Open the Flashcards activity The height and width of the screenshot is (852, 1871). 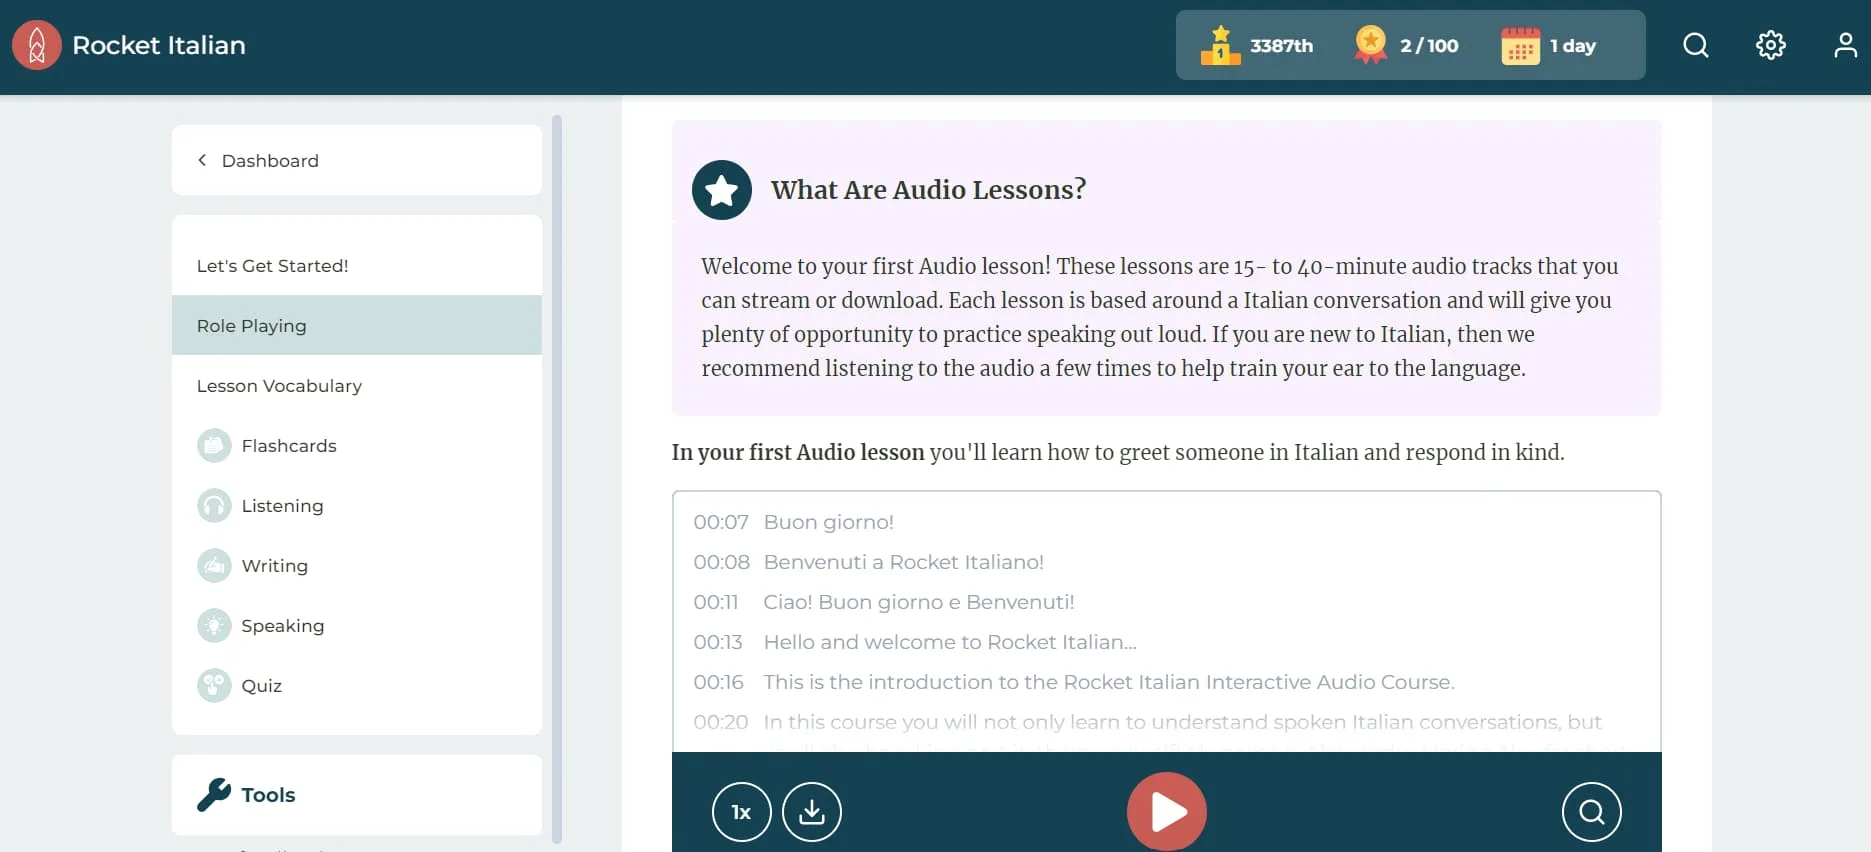coord(288,446)
